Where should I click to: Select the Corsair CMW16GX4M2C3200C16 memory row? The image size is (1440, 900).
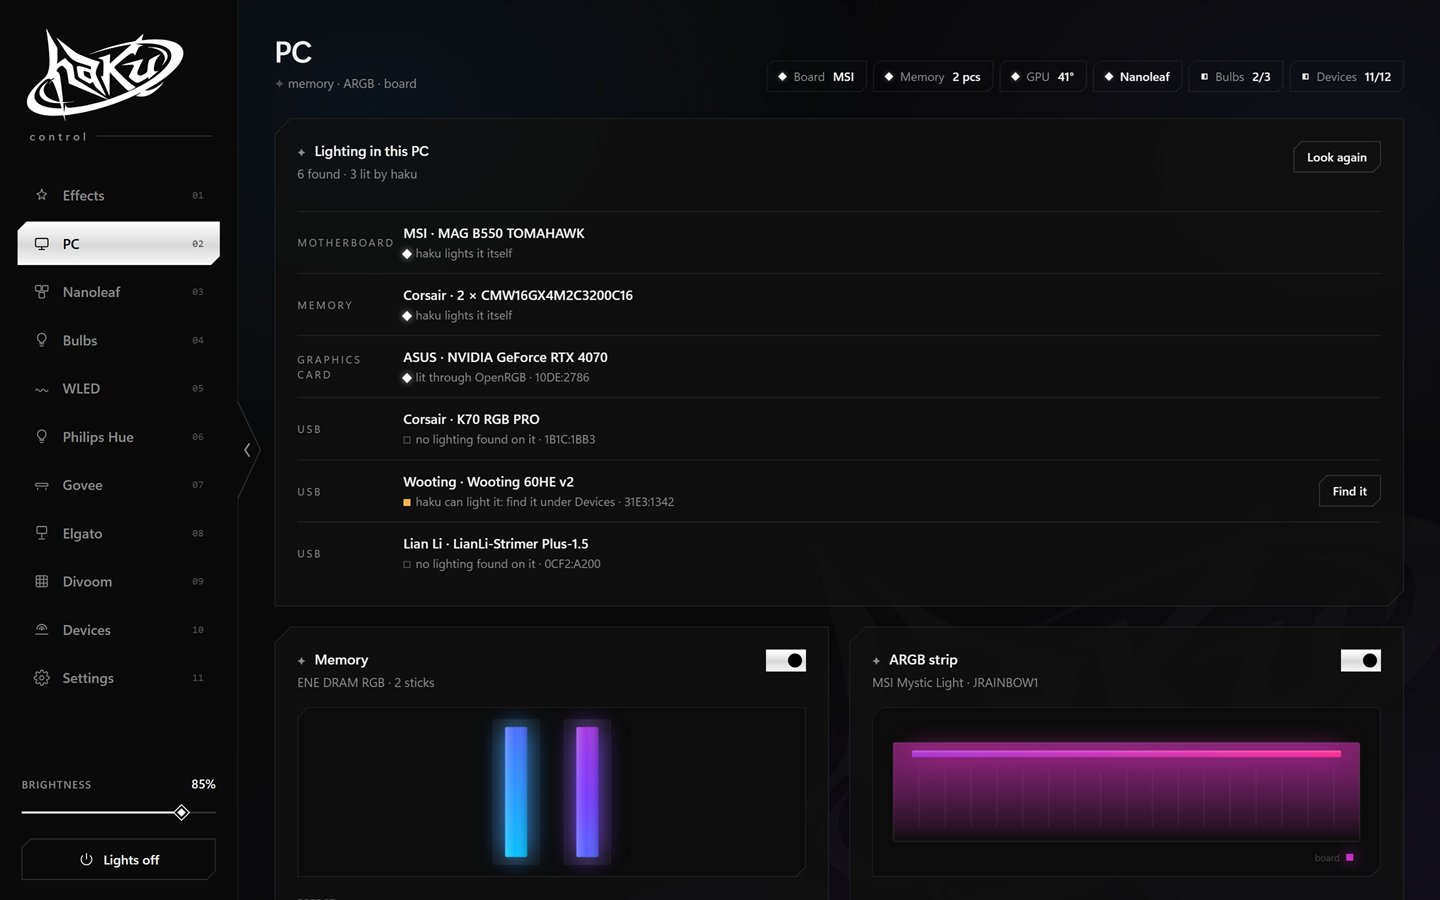pyautogui.click(x=839, y=305)
